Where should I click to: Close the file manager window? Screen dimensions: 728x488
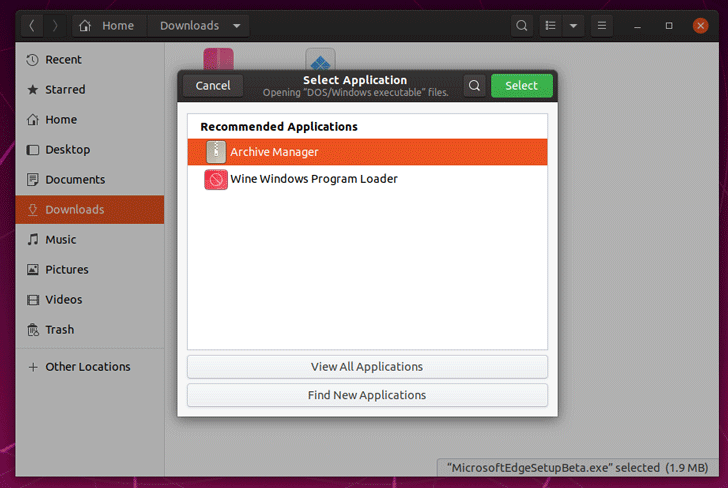click(x=700, y=26)
